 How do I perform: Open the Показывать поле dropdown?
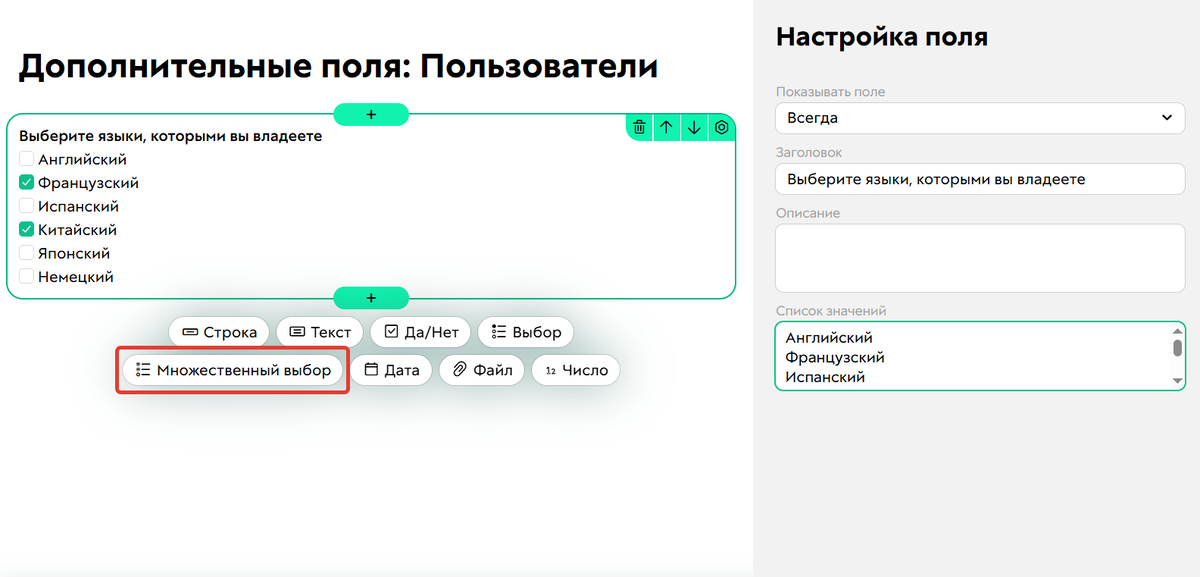[x=979, y=120]
